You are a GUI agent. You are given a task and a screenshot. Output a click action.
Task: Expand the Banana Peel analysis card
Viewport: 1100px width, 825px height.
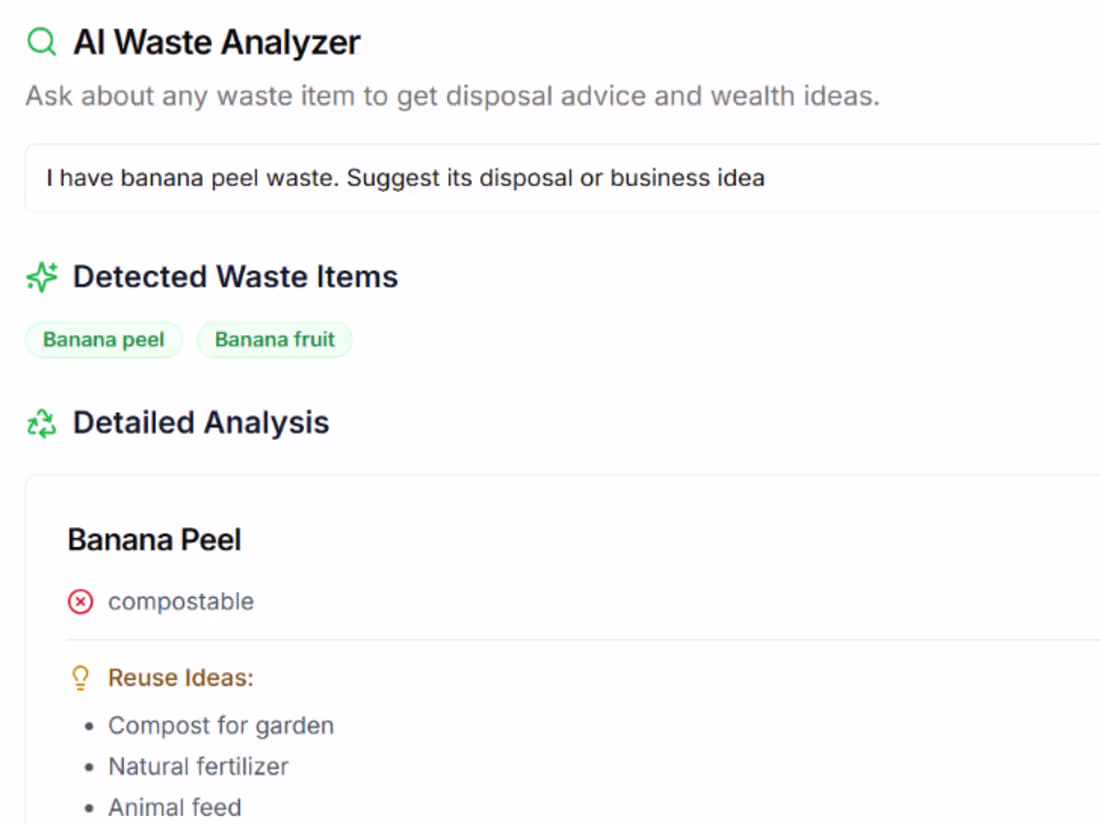(x=154, y=539)
